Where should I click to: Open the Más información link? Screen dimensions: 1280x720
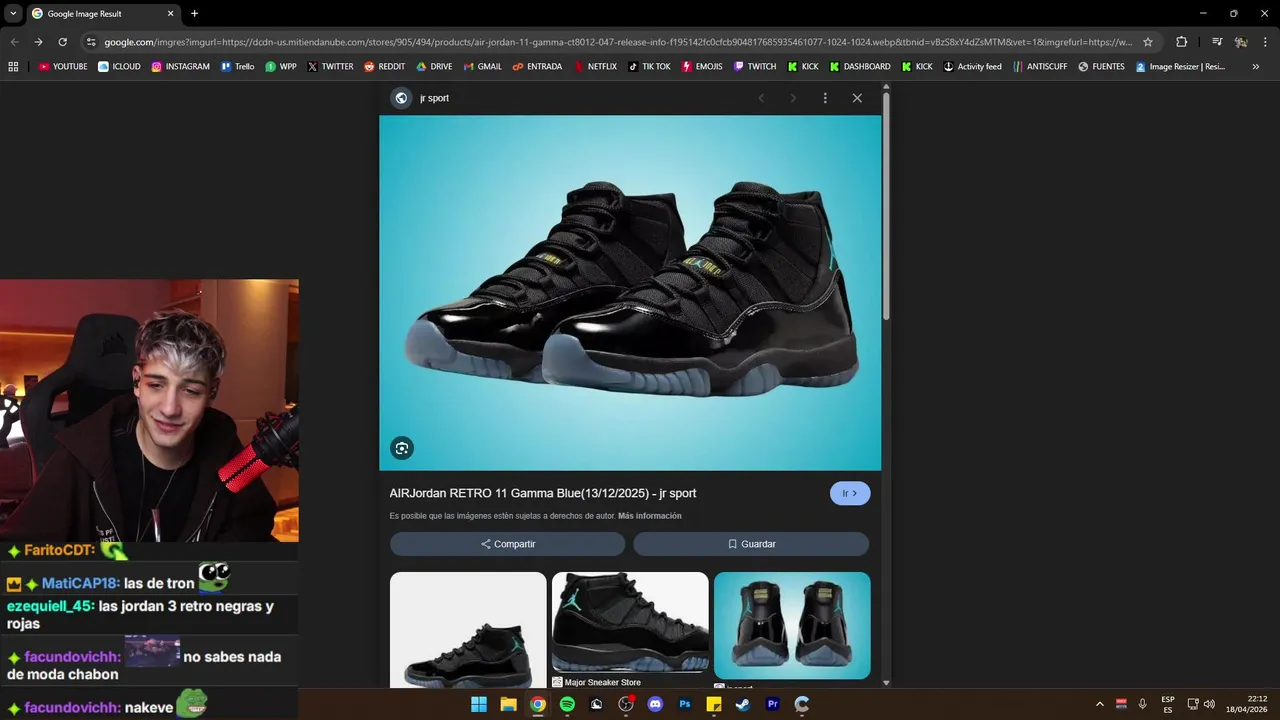(x=650, y=516)
